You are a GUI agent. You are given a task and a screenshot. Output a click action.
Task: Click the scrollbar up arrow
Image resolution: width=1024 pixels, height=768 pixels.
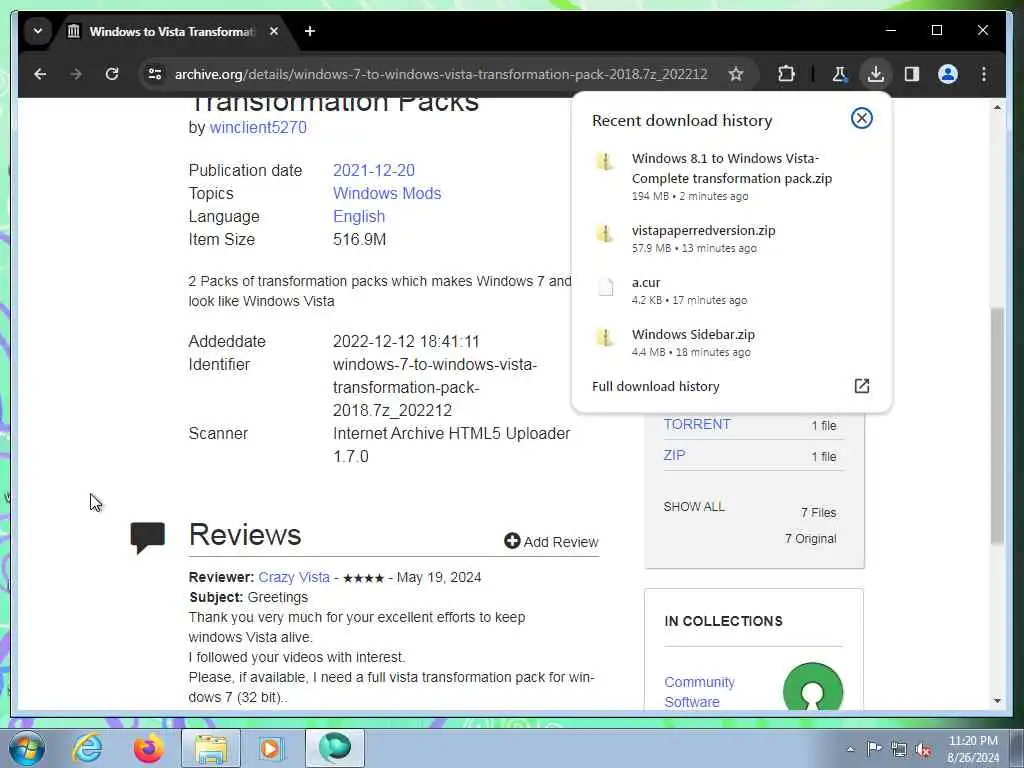(x=997, y=107)
